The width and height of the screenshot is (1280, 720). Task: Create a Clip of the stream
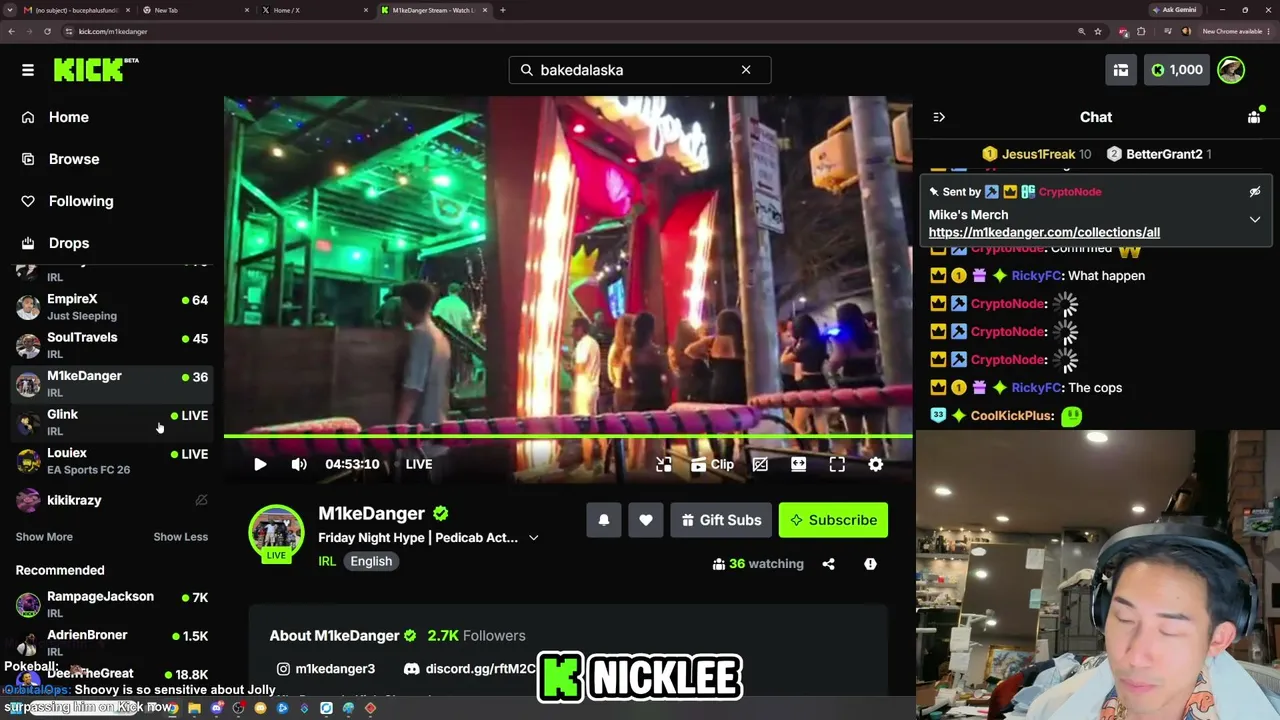712,464
